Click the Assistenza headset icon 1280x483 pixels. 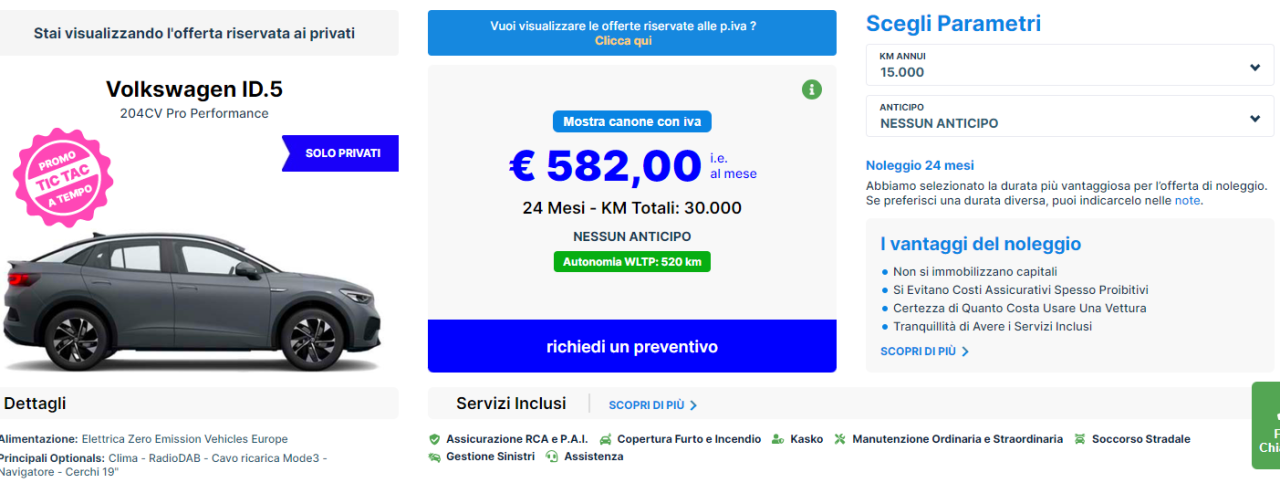tap(552, 457)
